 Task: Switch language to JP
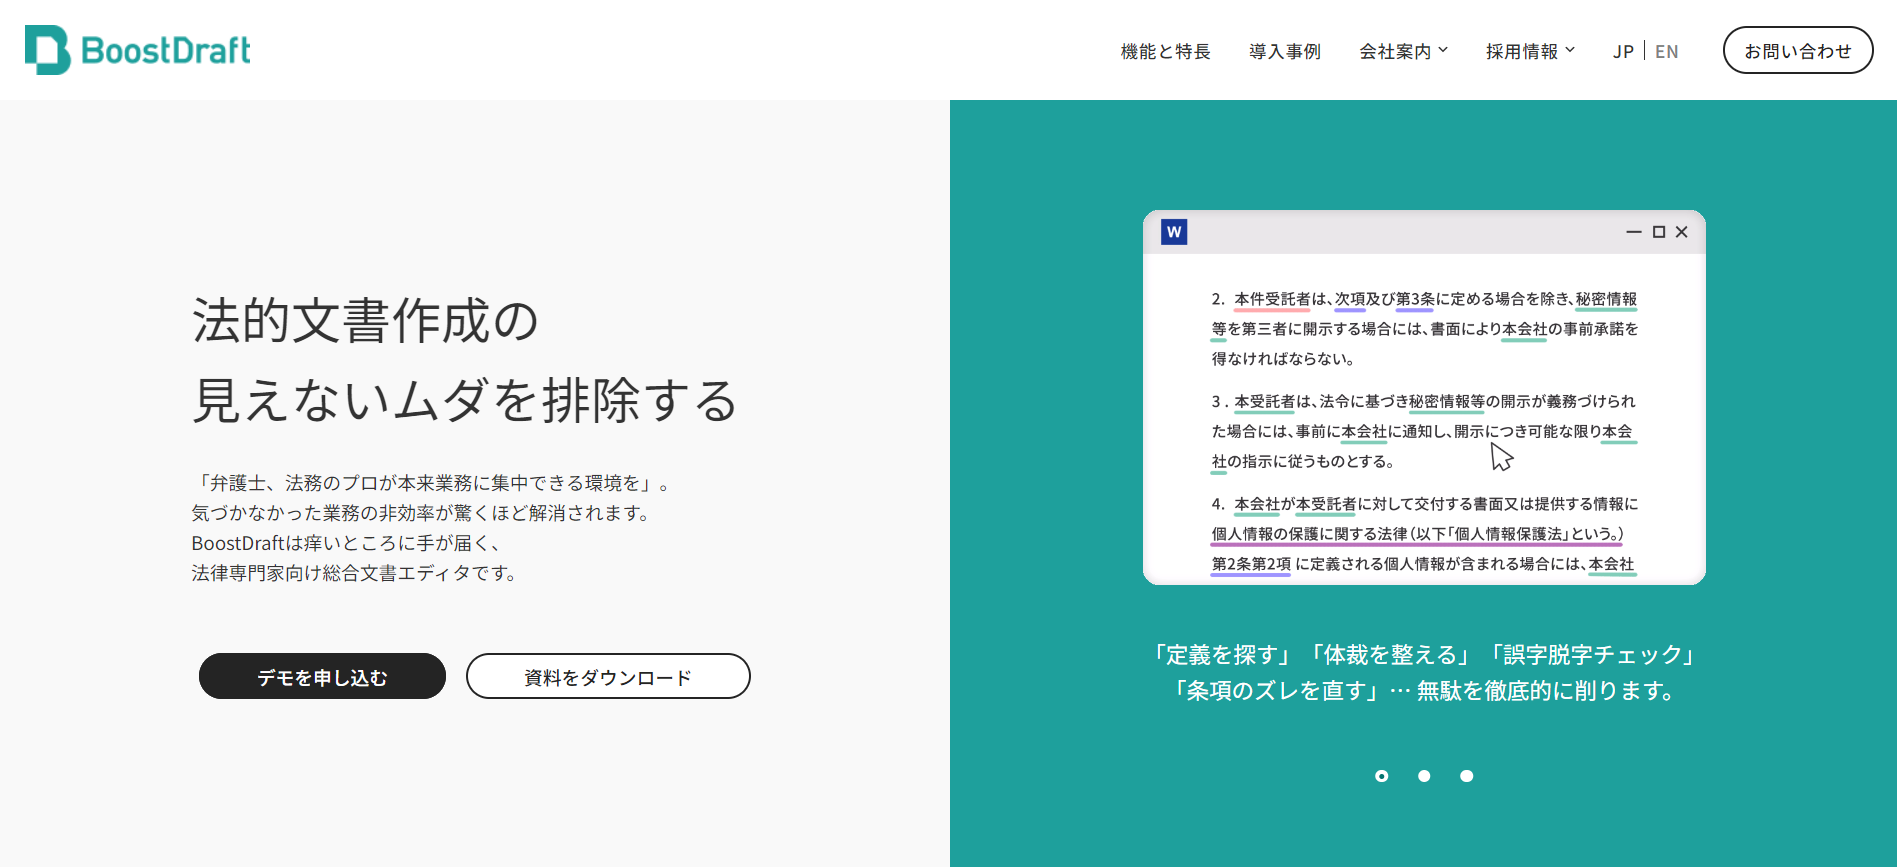[1623, 51]
